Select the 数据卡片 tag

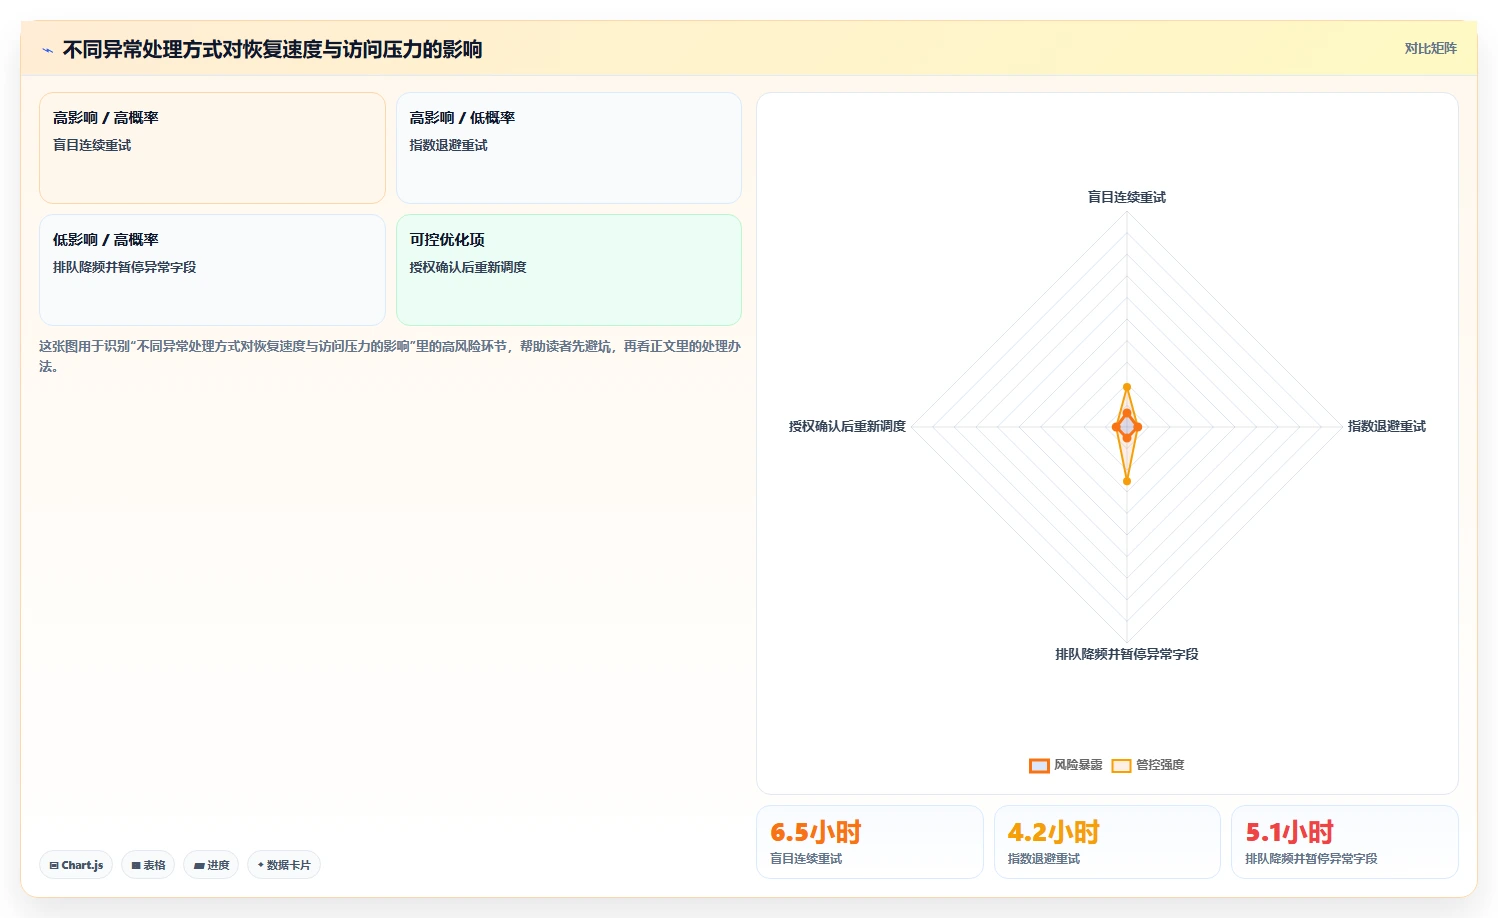coord(284,865)
